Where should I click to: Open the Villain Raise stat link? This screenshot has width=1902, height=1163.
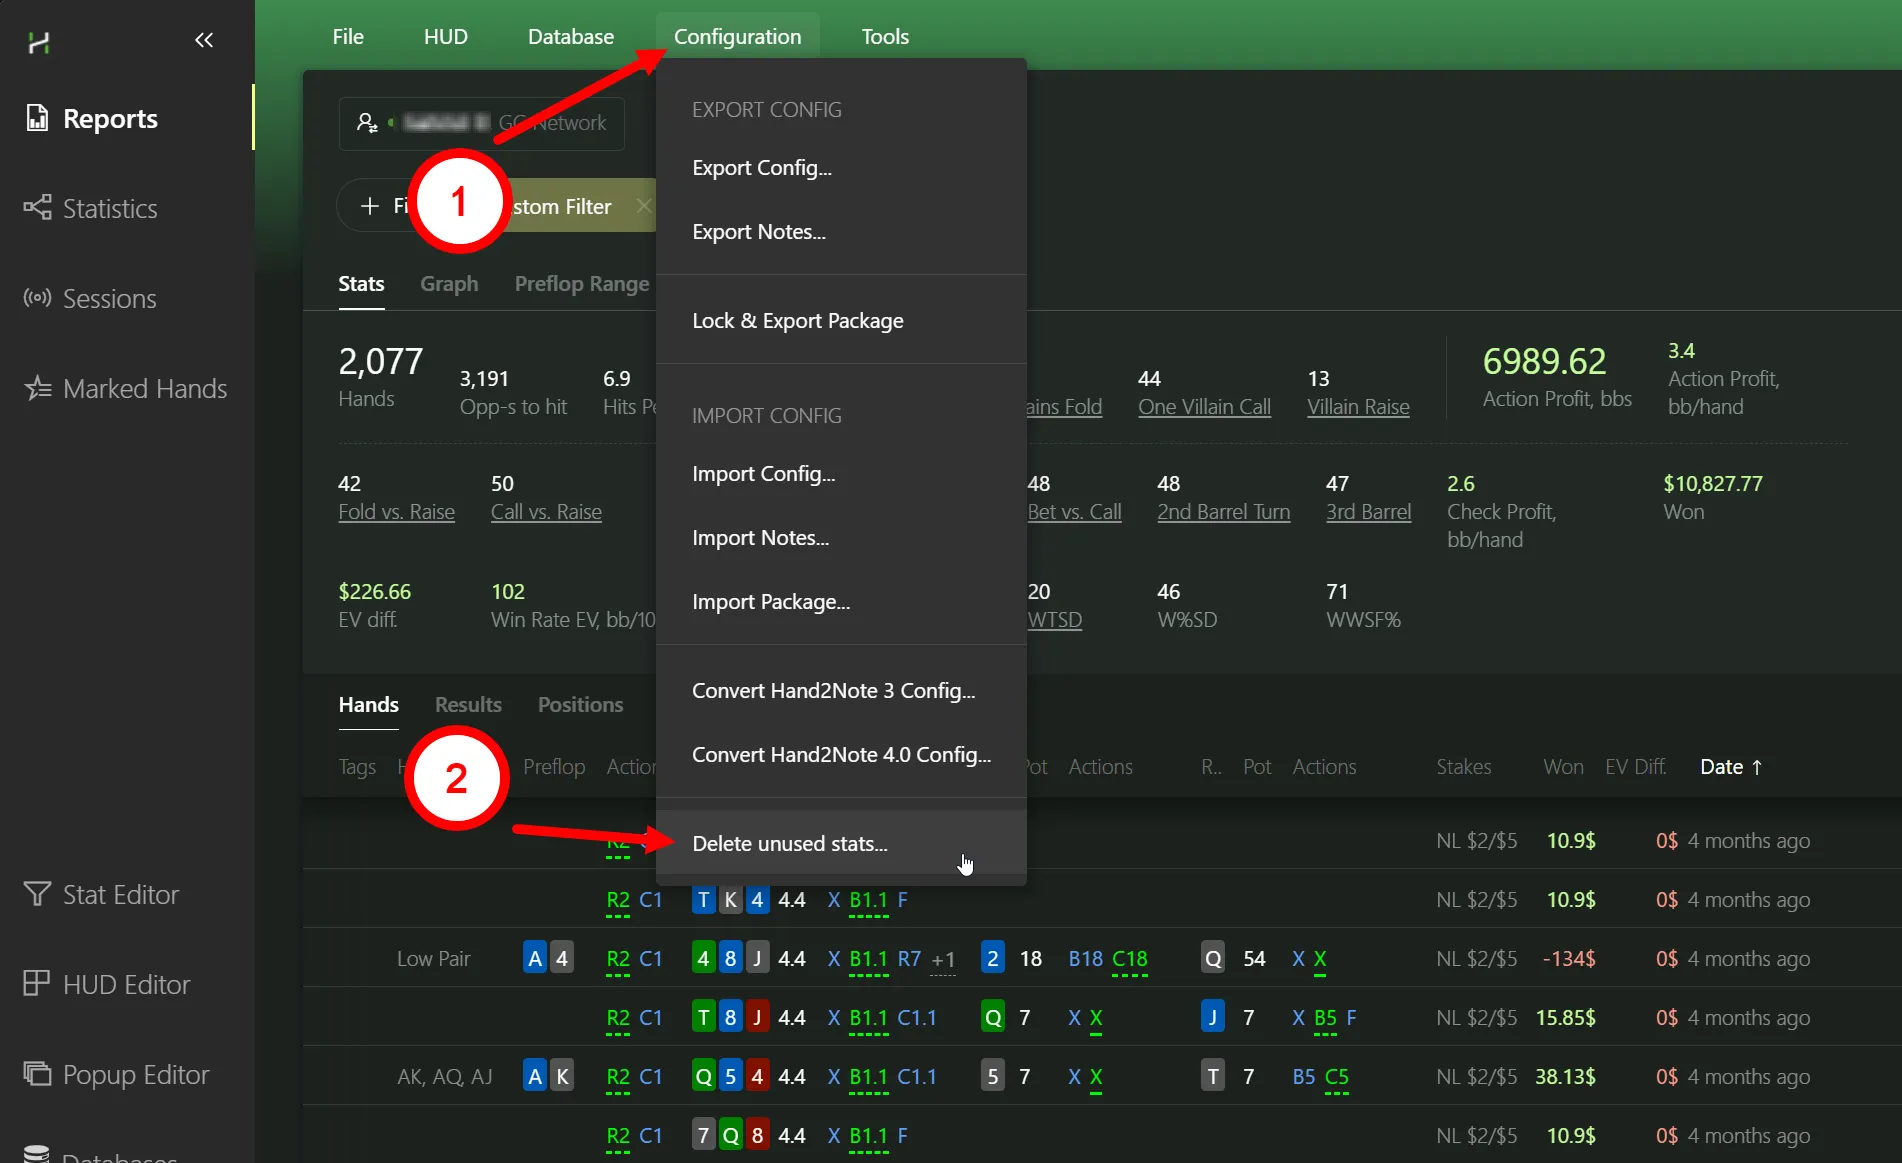click(x=1357, y=407)
